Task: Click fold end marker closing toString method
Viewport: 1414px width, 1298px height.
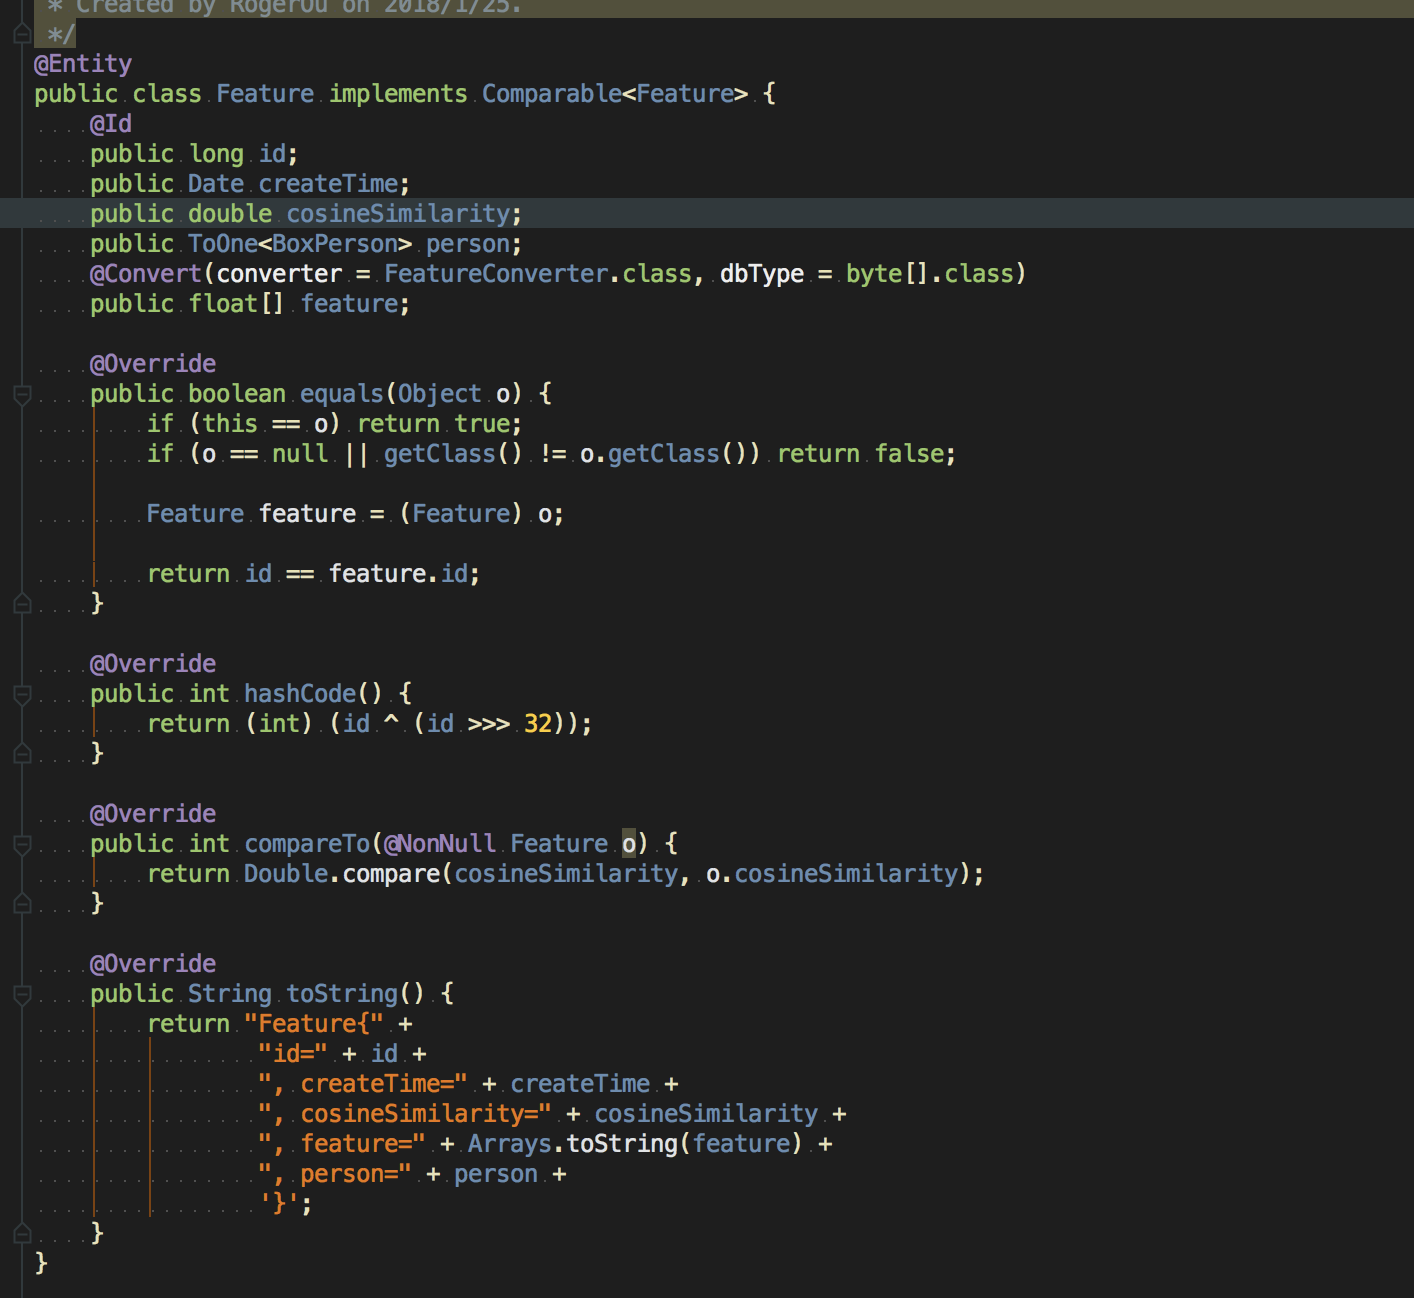Action: 22,1234
